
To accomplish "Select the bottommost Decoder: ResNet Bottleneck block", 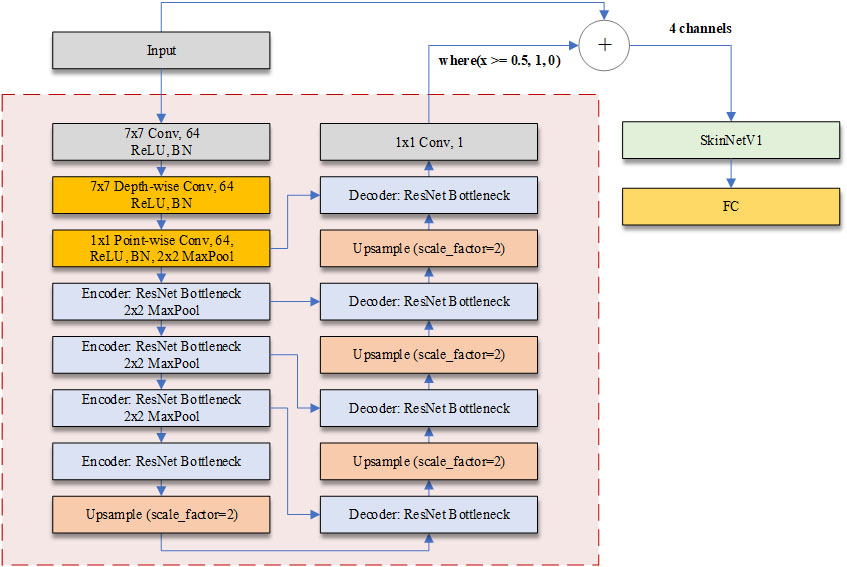I will (x=428, y=514).
